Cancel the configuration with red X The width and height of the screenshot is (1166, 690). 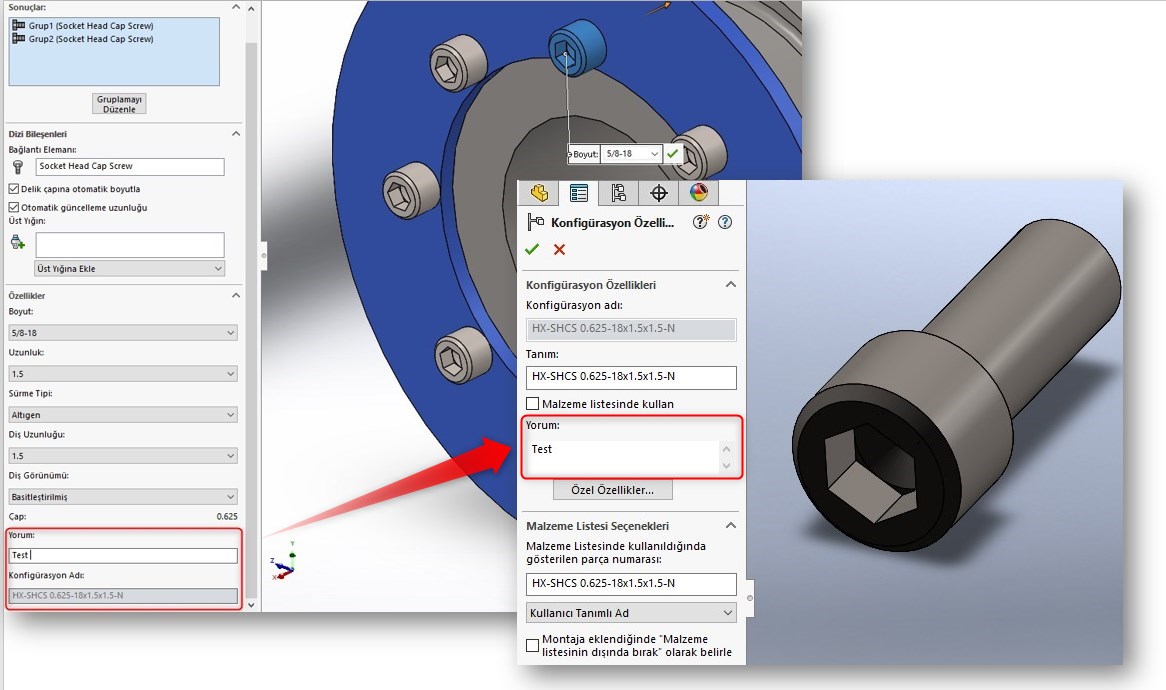pyautogui.click(x=559, y=250)
